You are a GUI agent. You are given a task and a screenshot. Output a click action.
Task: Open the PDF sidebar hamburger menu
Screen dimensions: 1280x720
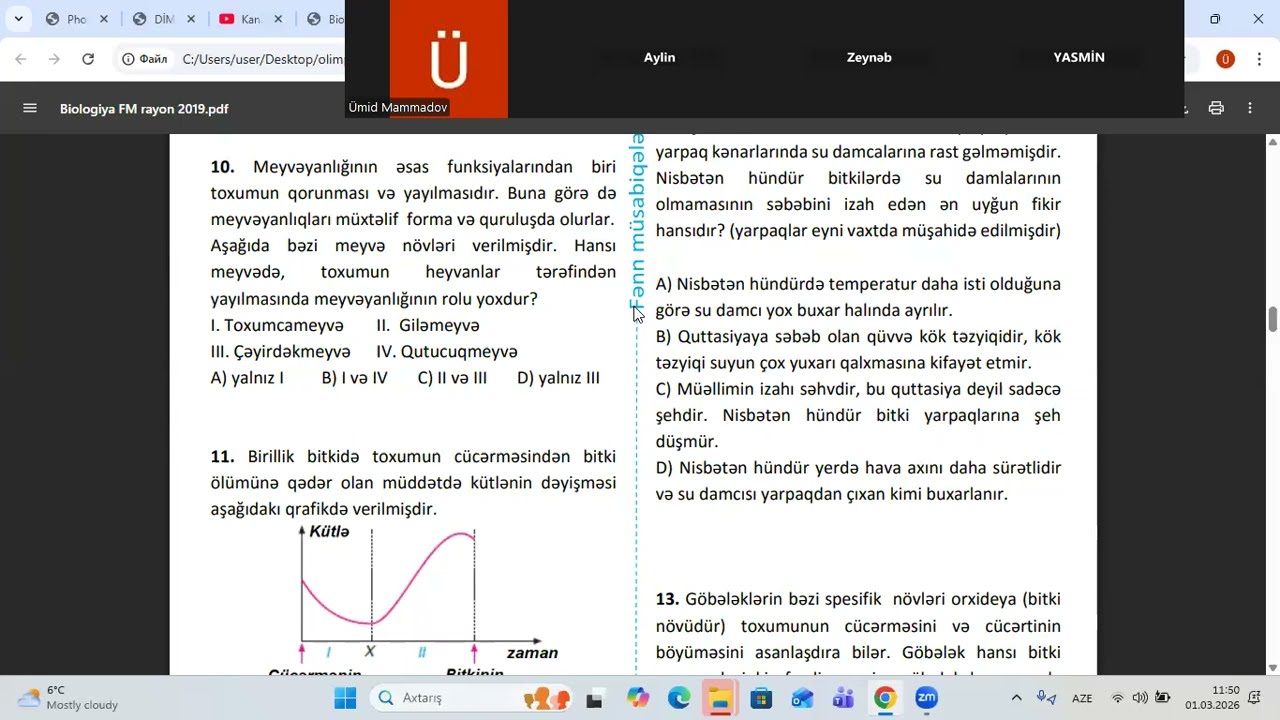click(30, 108)
